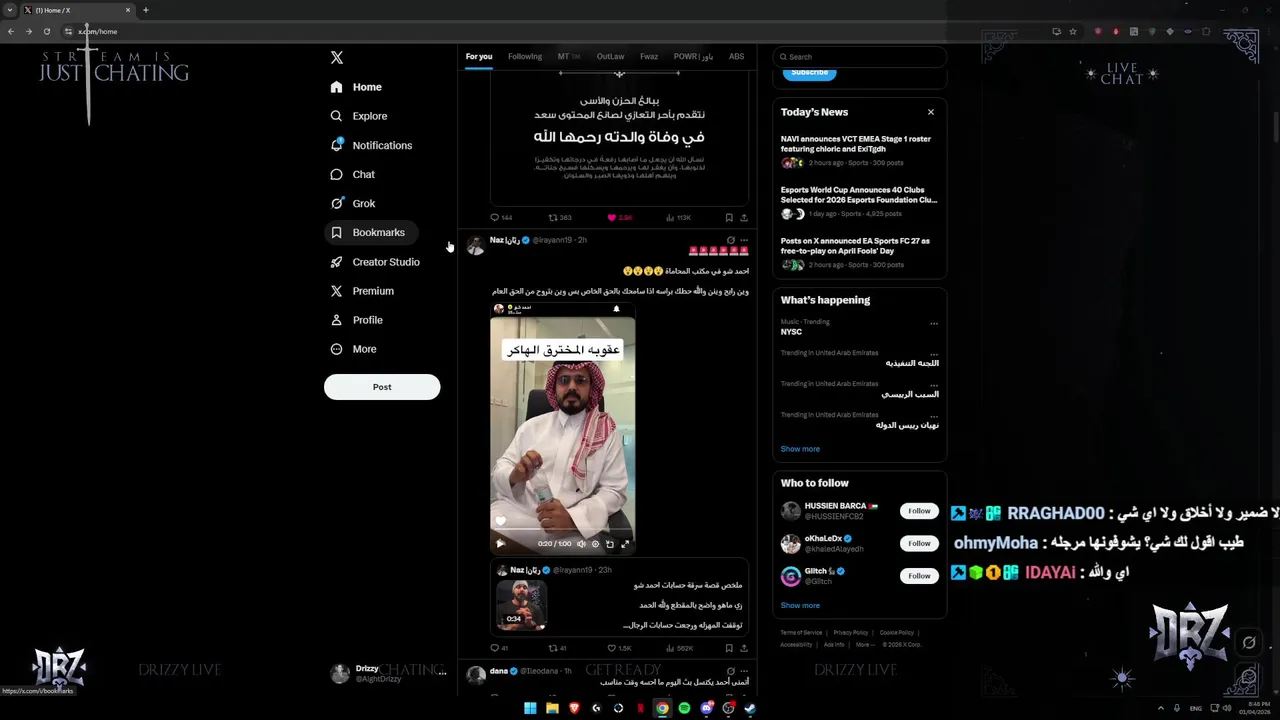The width and height of the screenshot is (1280, 720).
Task: Open the EA Sports FC 27 news story
Action: [859, 252]
